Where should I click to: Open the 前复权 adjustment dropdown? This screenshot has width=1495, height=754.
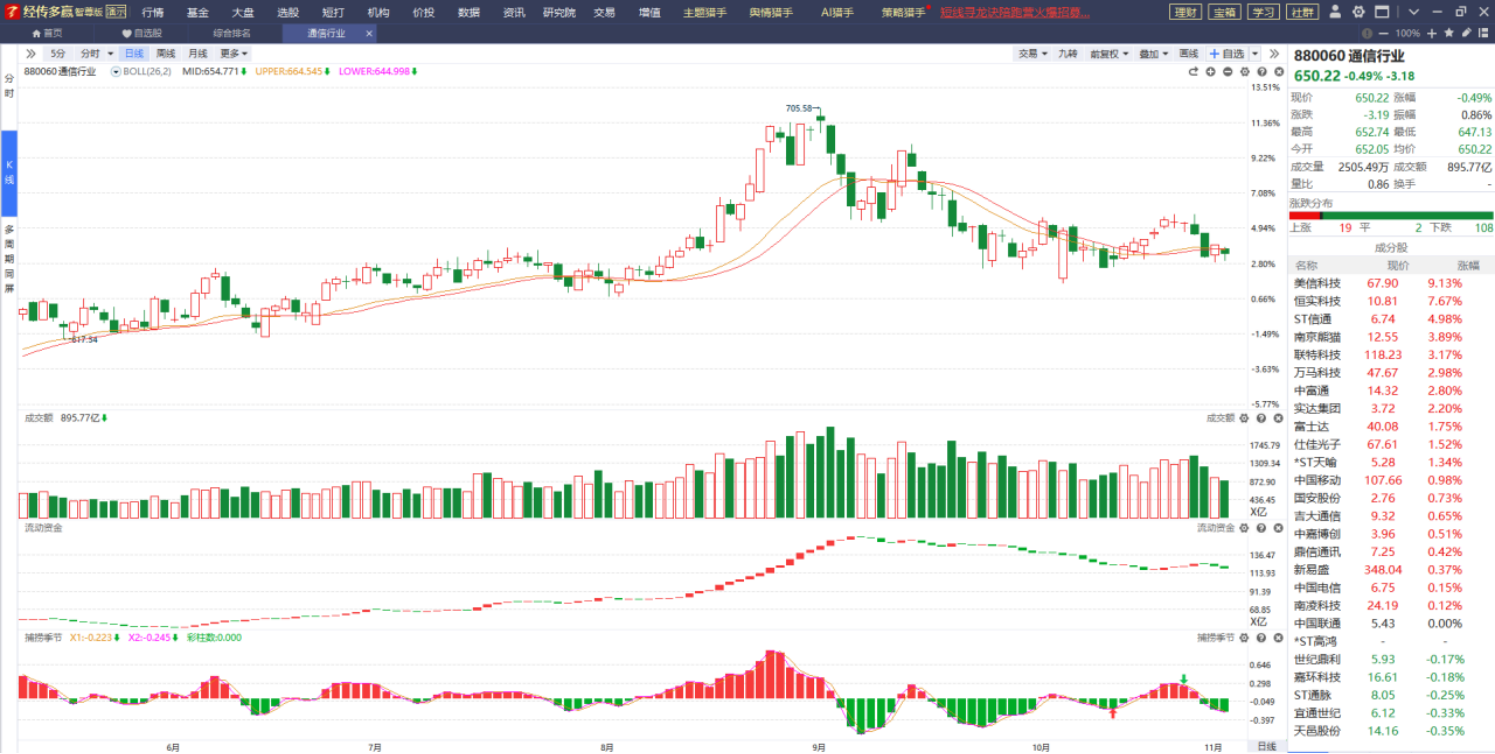(1107, 53)
